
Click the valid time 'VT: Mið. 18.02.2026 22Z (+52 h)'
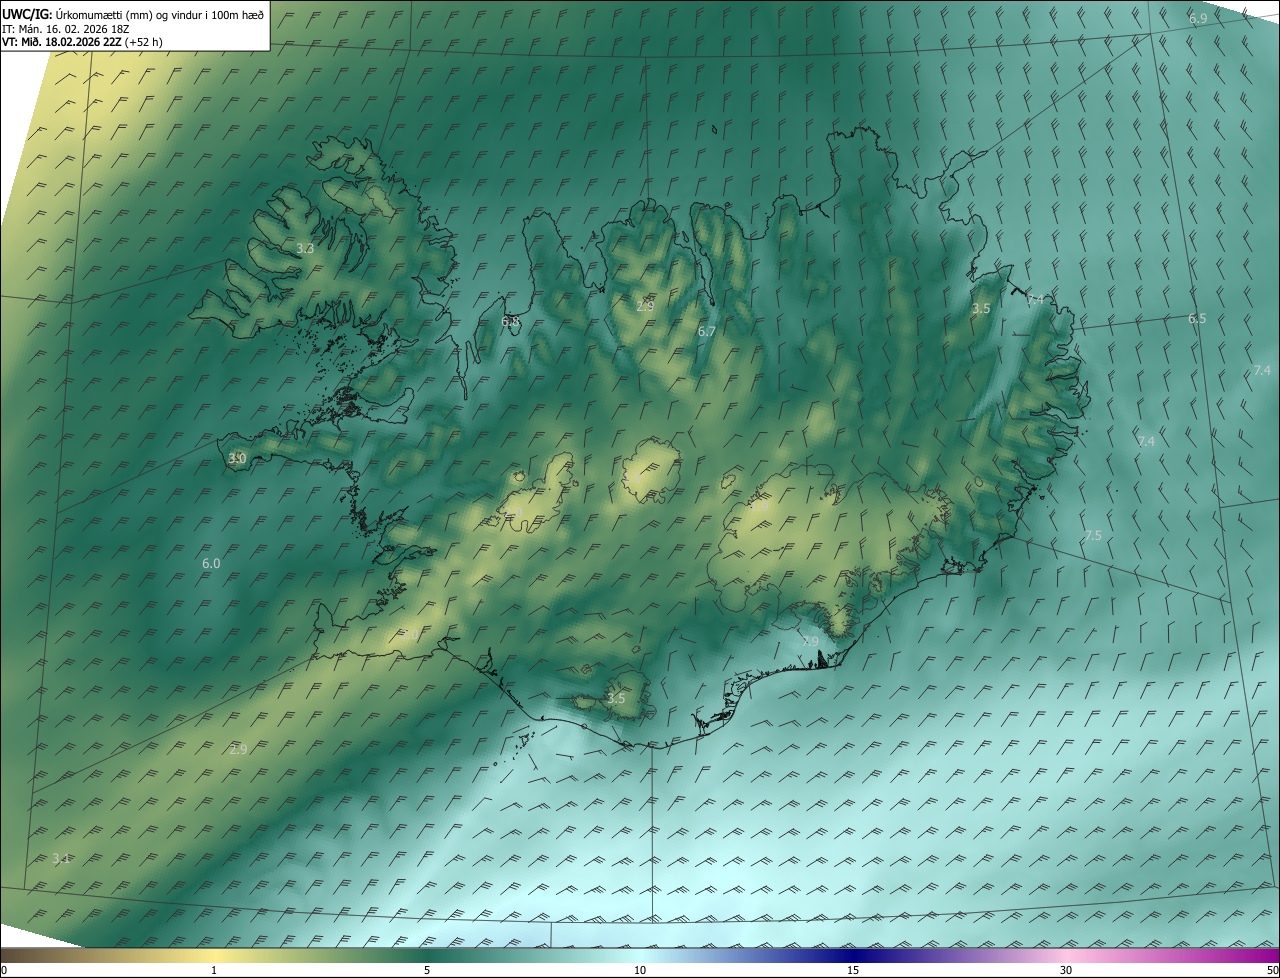click(x=83, y=43)
